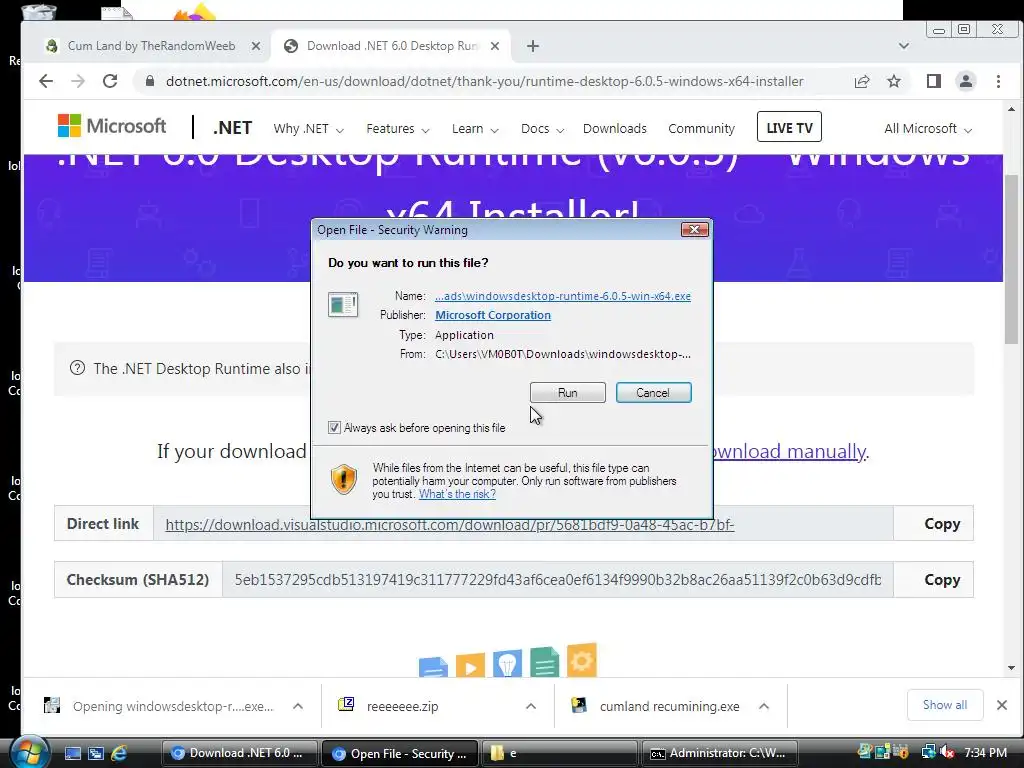Screen dimensions: 1024x768
Task: Expand the Docs menu
Action: click(x=542, y=129)
